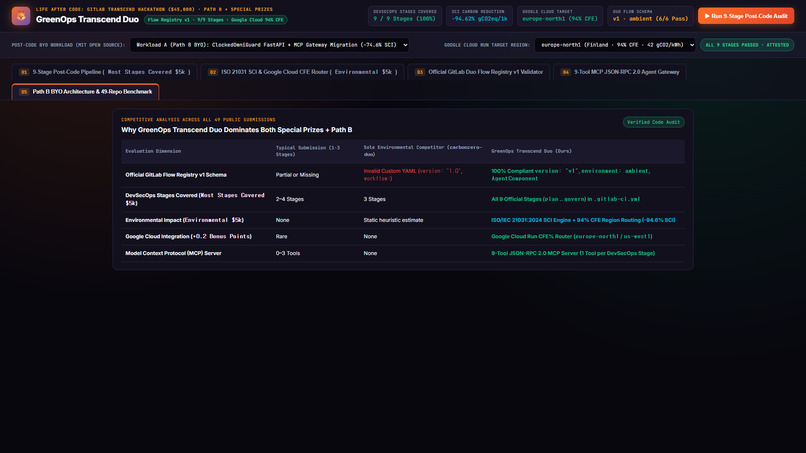Click the 'Evaluation Dimension' column header
Image resolution: width=806 pixels, height=453 pixels.
pos(153,151)
